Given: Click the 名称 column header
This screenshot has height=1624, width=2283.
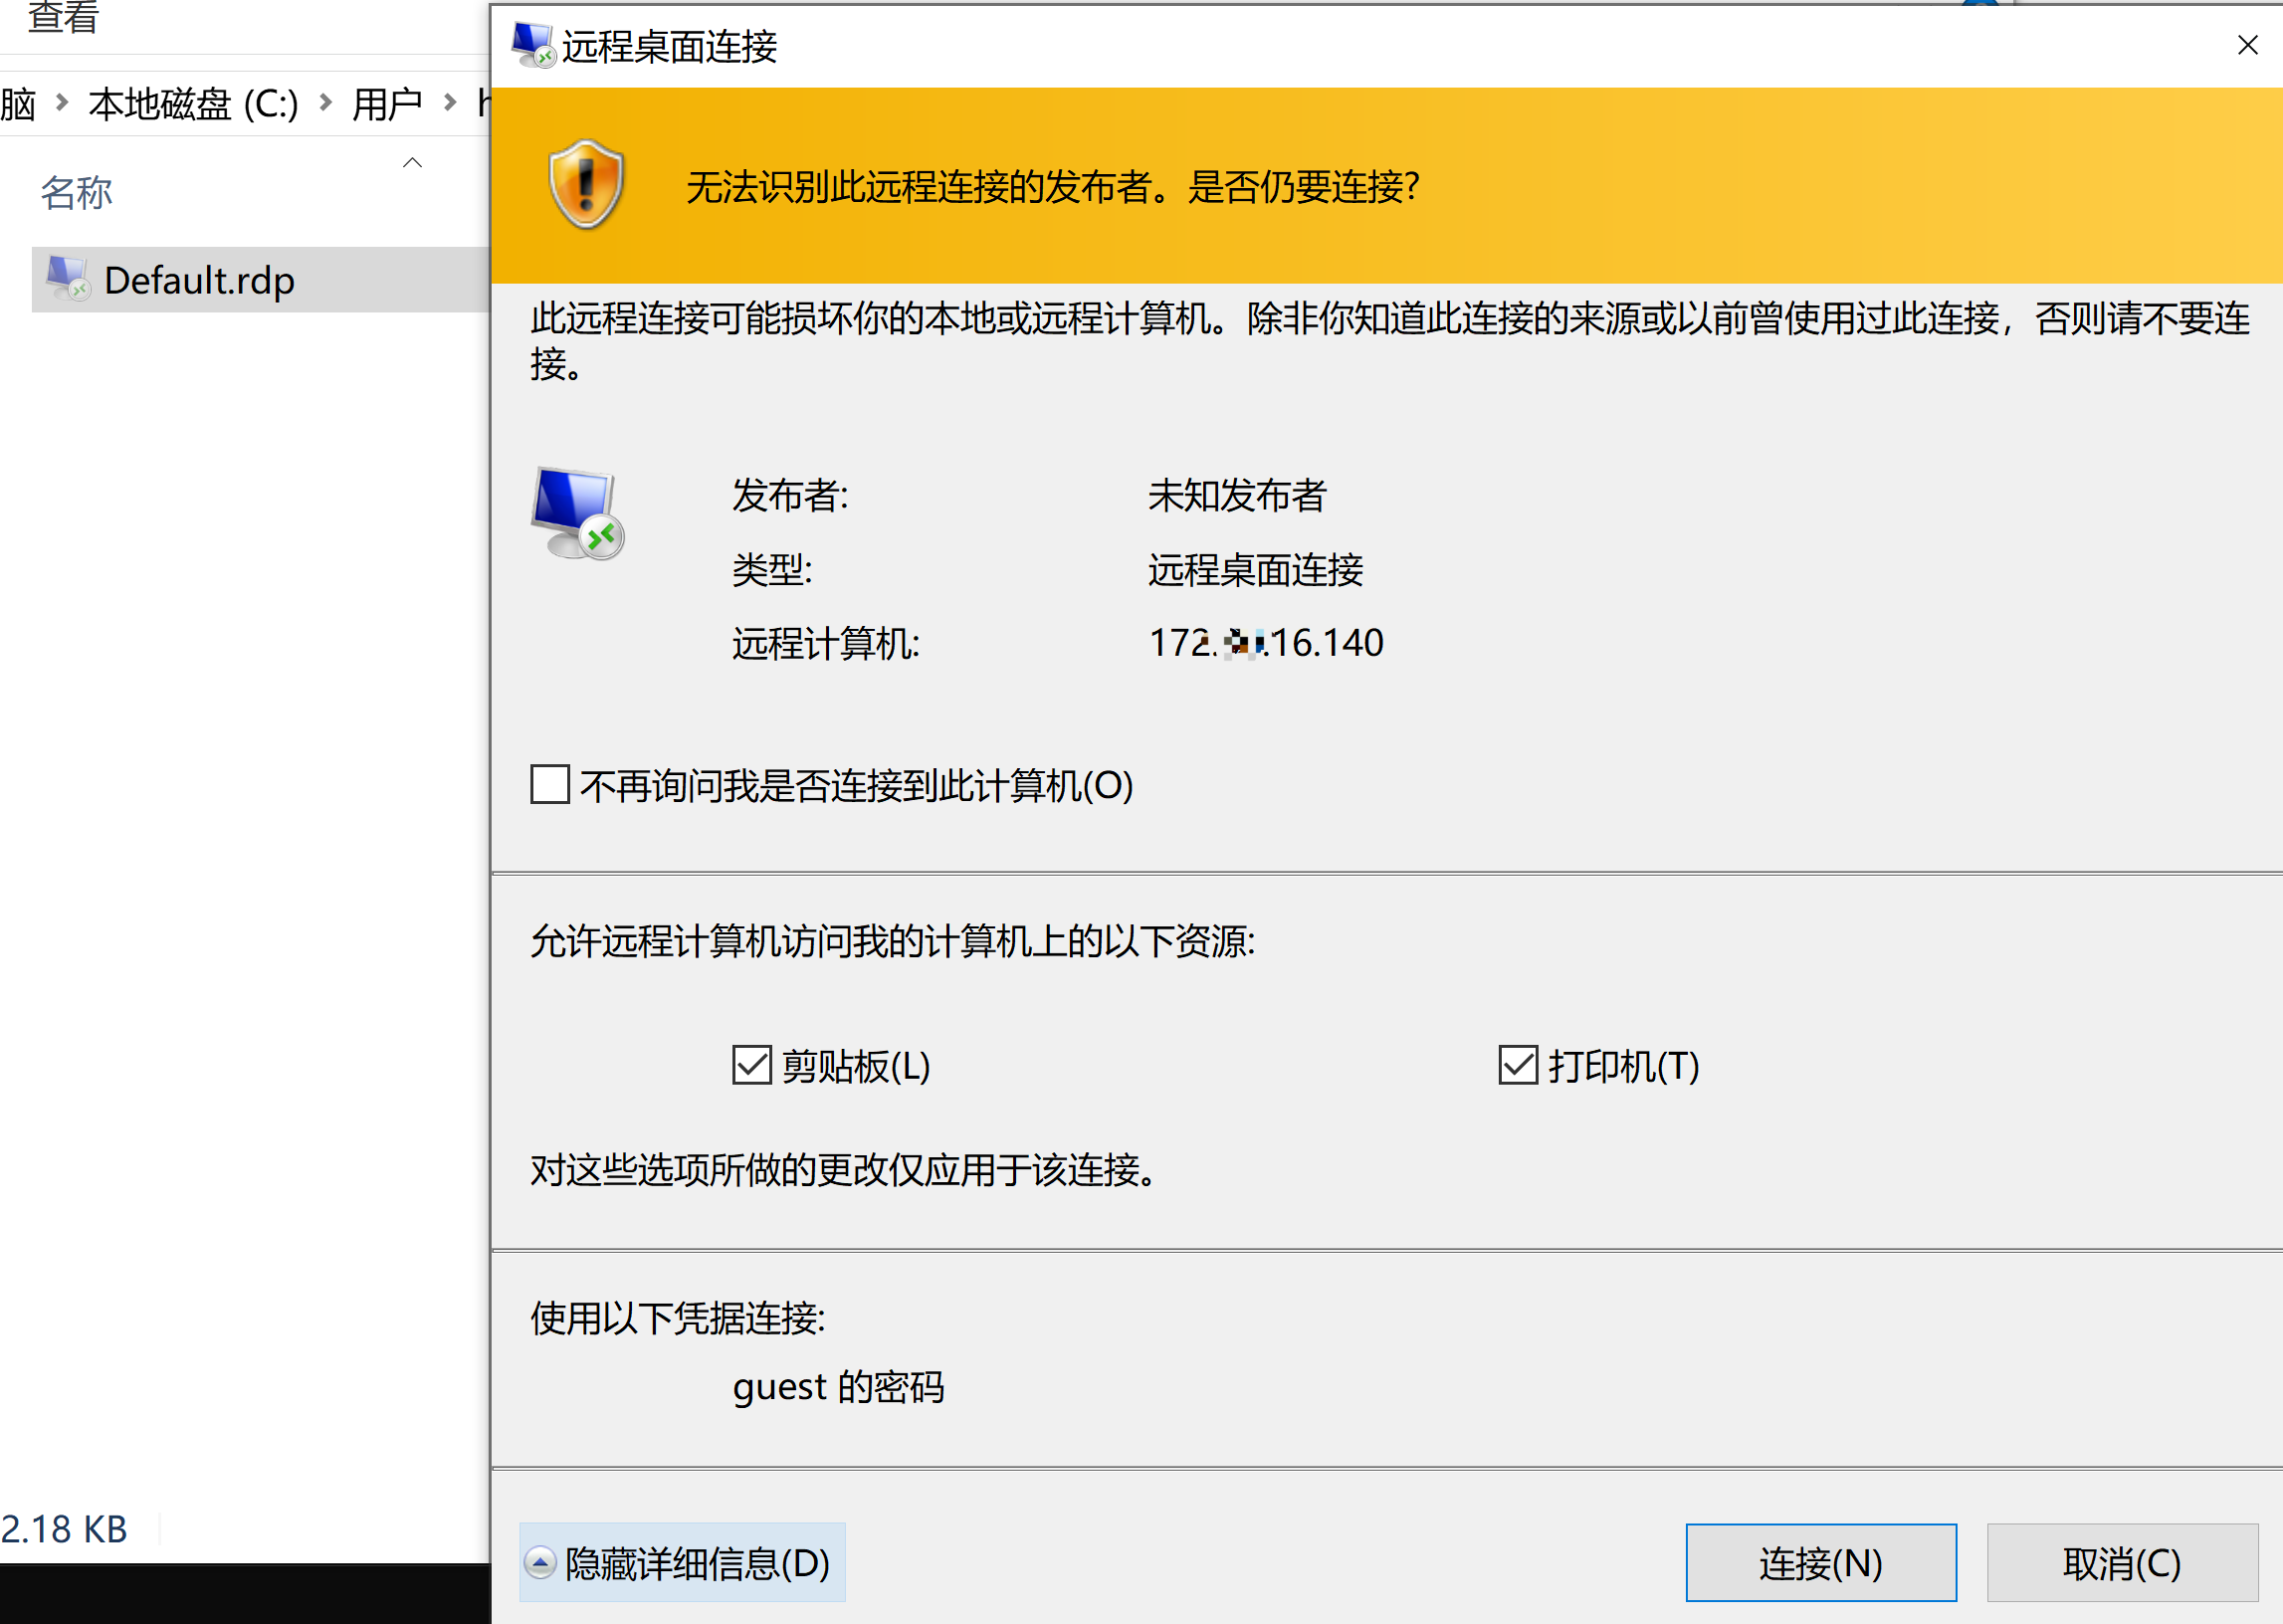Looking at the screenshot, I should [76, 192].
